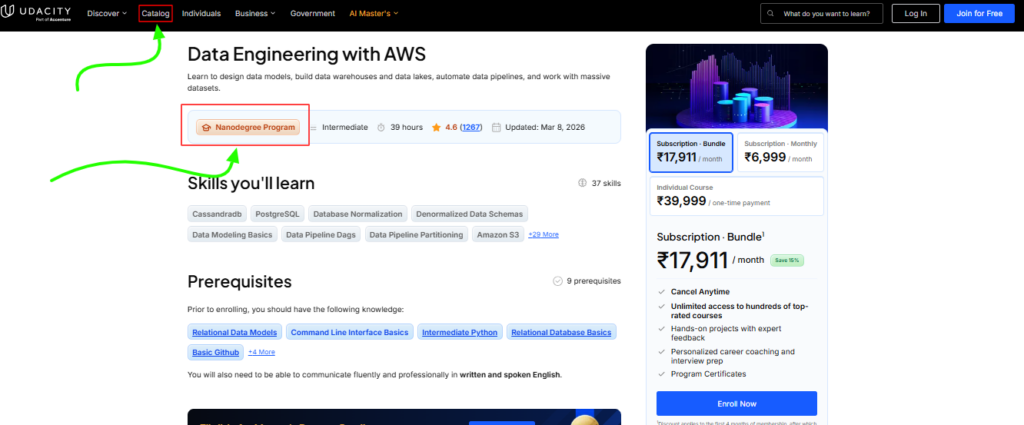Click the 'What do you want to learn?' search field
This screenshot has height=425, width=1024.
click(x=832, y=14)
